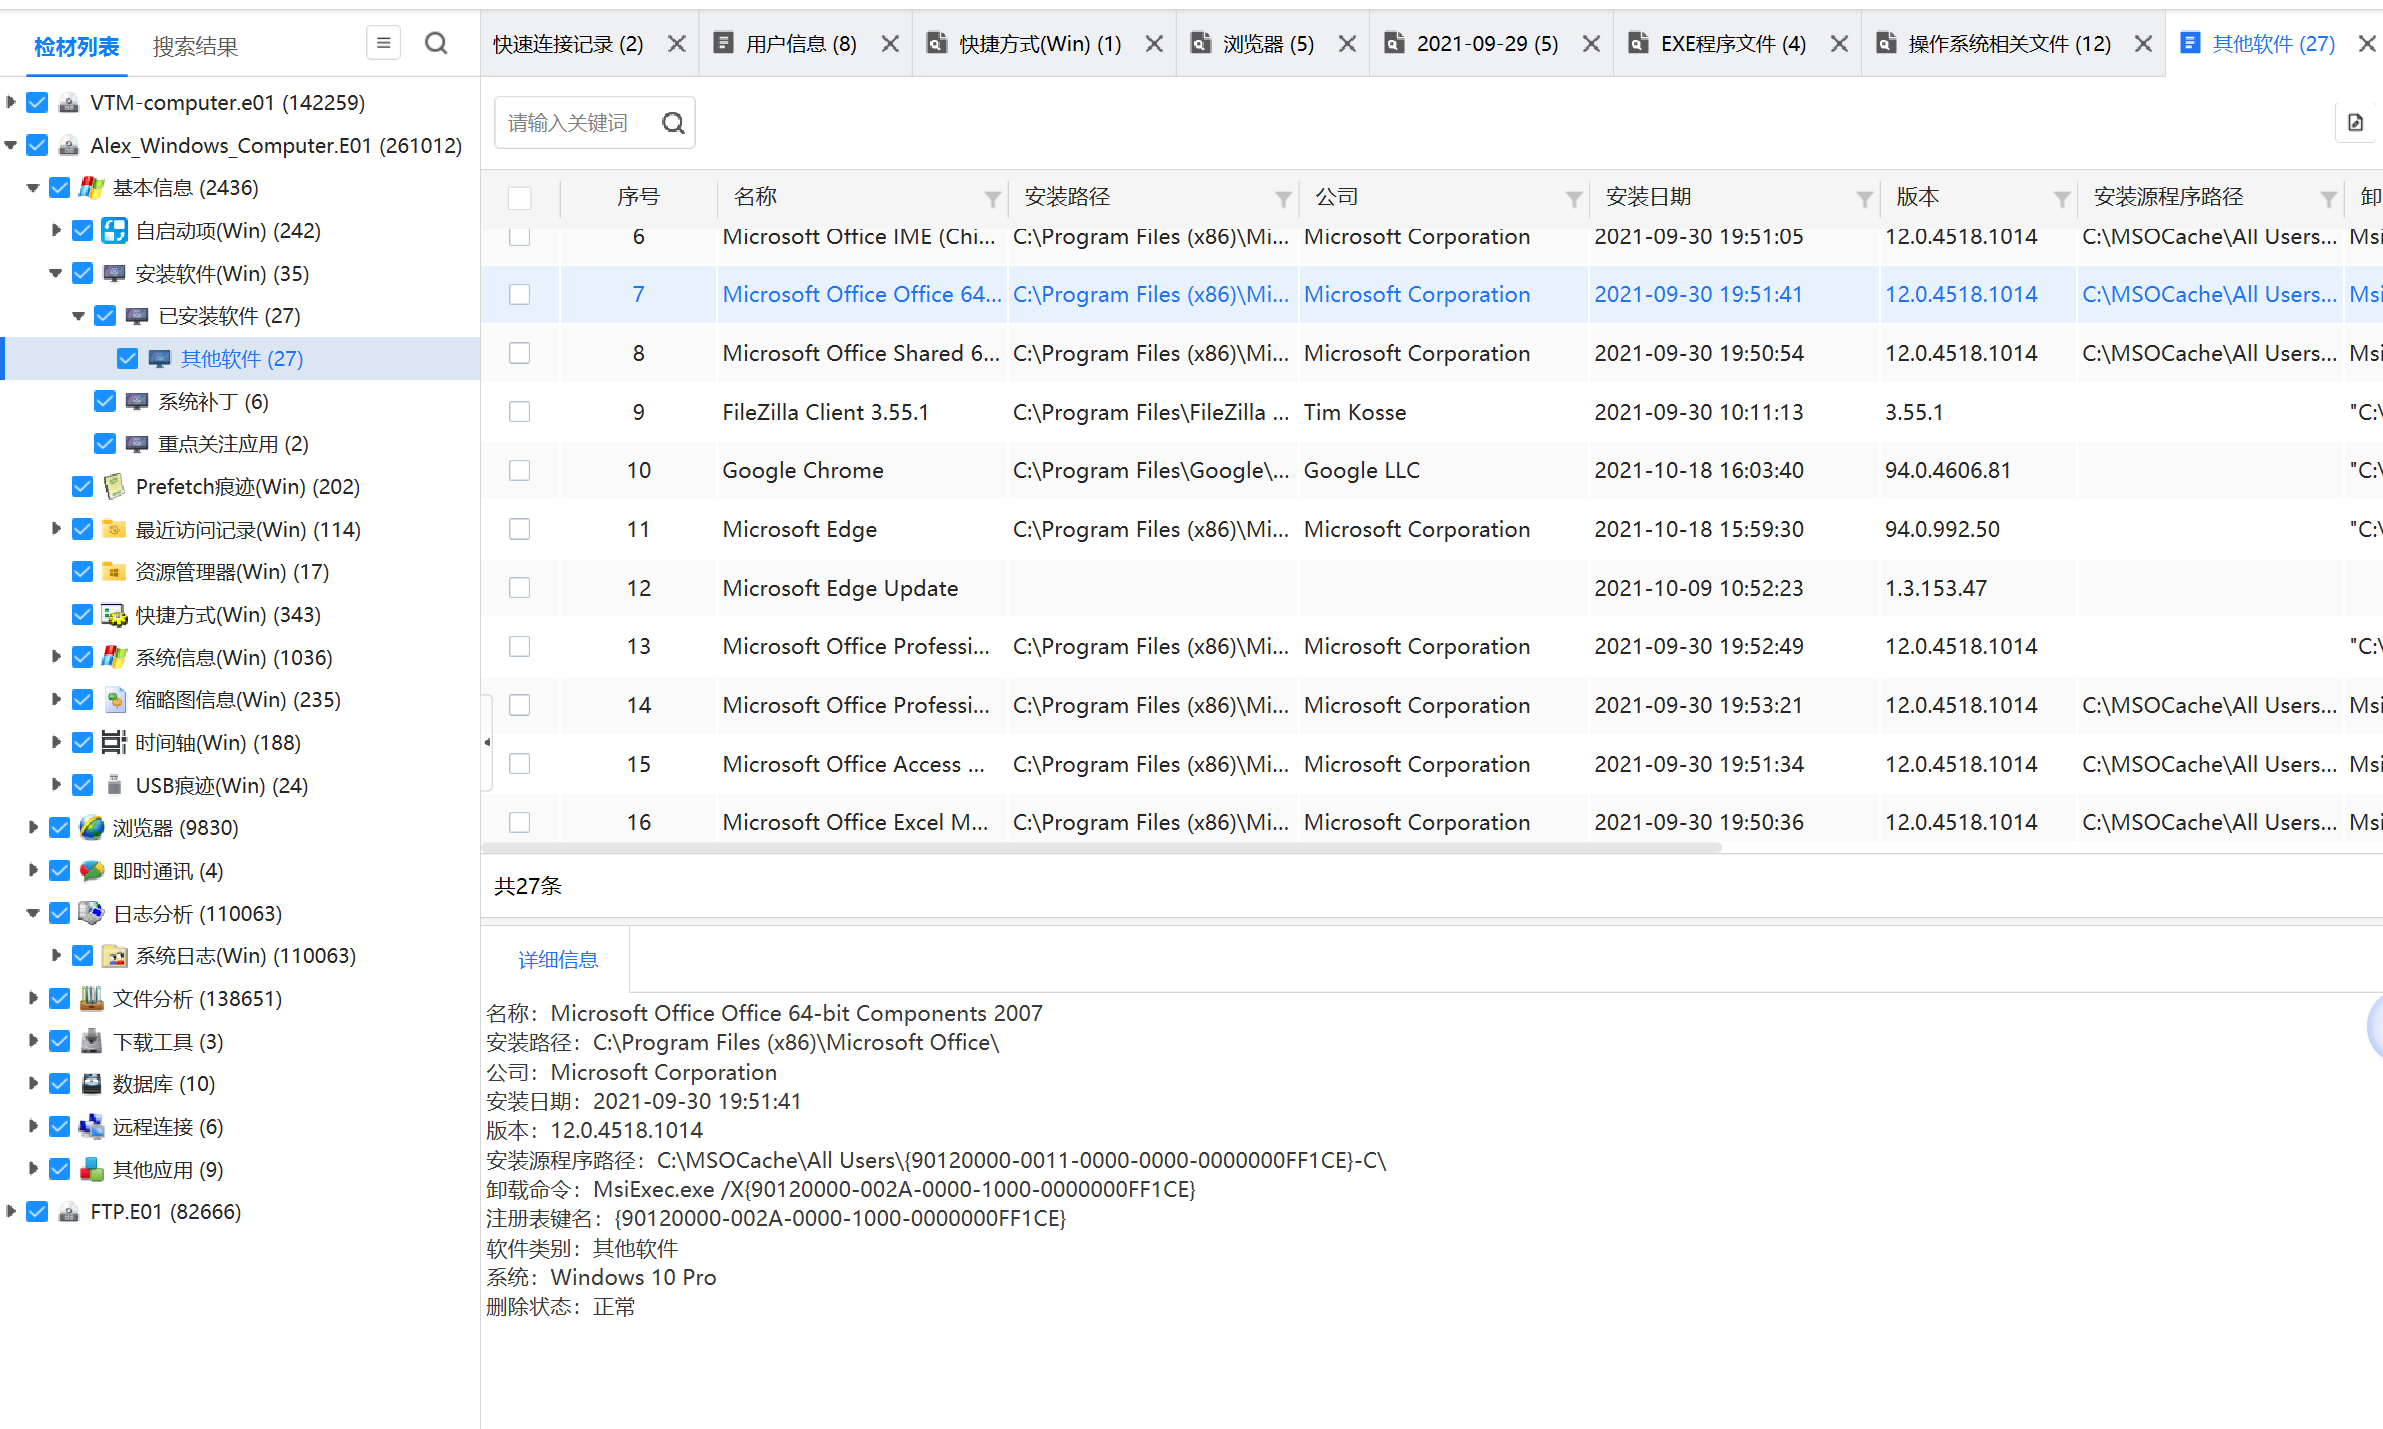Click filter icon on 安装源程序路径 column
This screenshot has height=1429, width=2383.
2329,199
